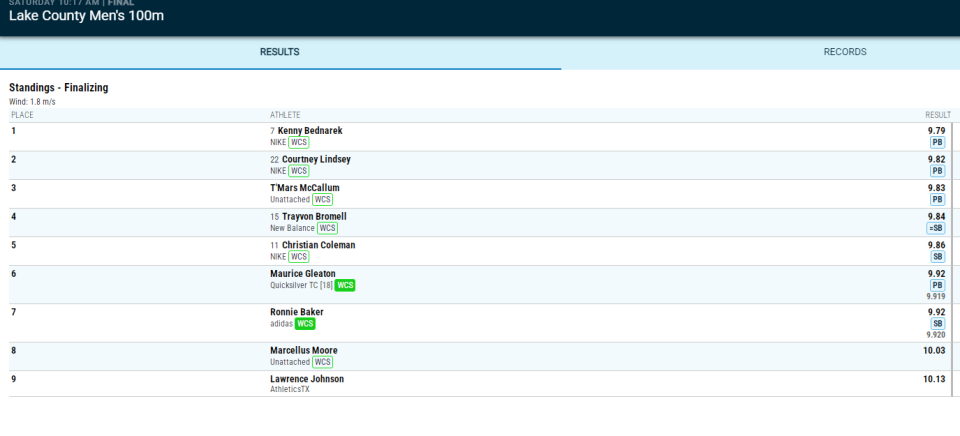Click Lawrence Johnson athlete name
This screenshot has width=960, height=436.
tap(307, 379)
